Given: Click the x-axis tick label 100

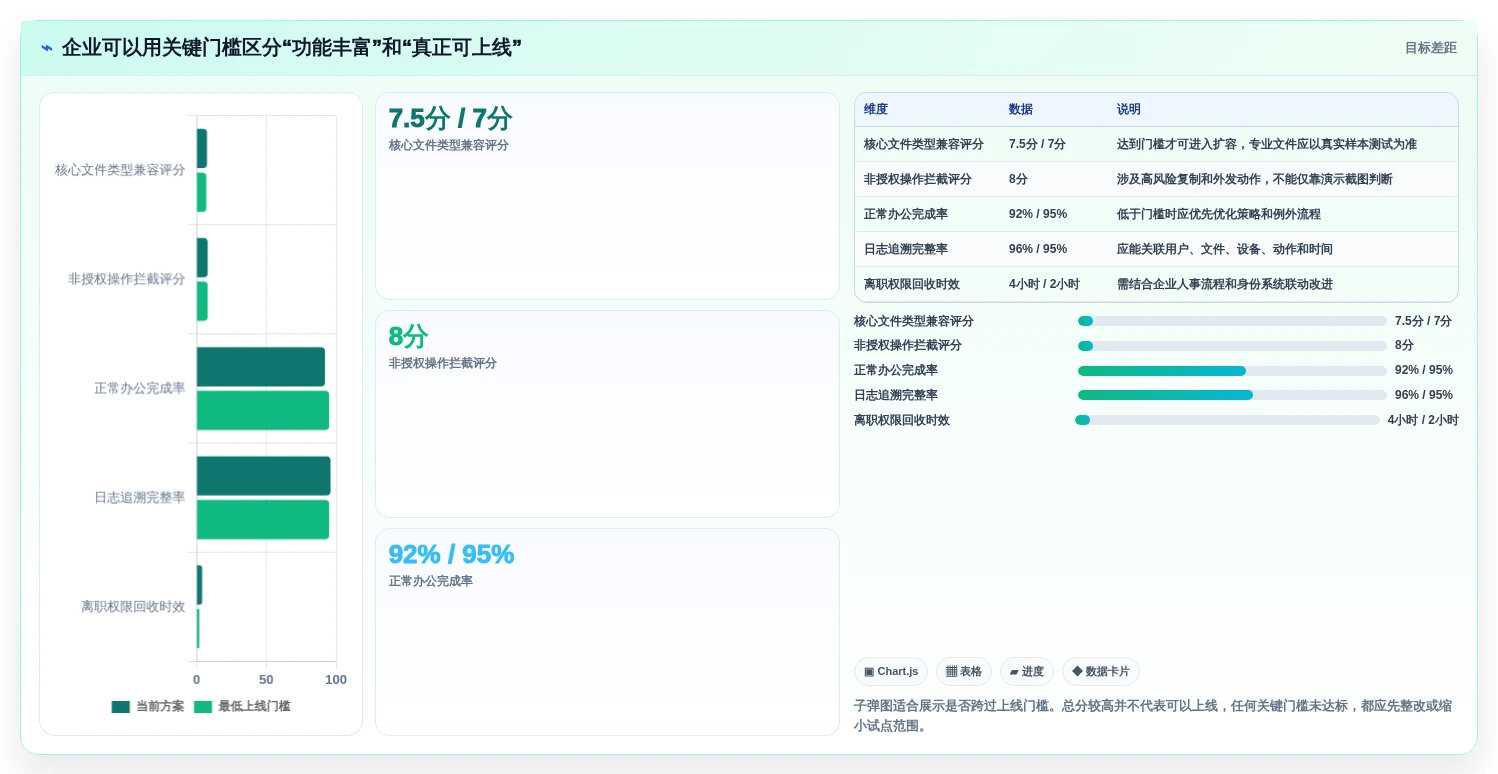Looking at the screenshot, I should tap(336, 680).
